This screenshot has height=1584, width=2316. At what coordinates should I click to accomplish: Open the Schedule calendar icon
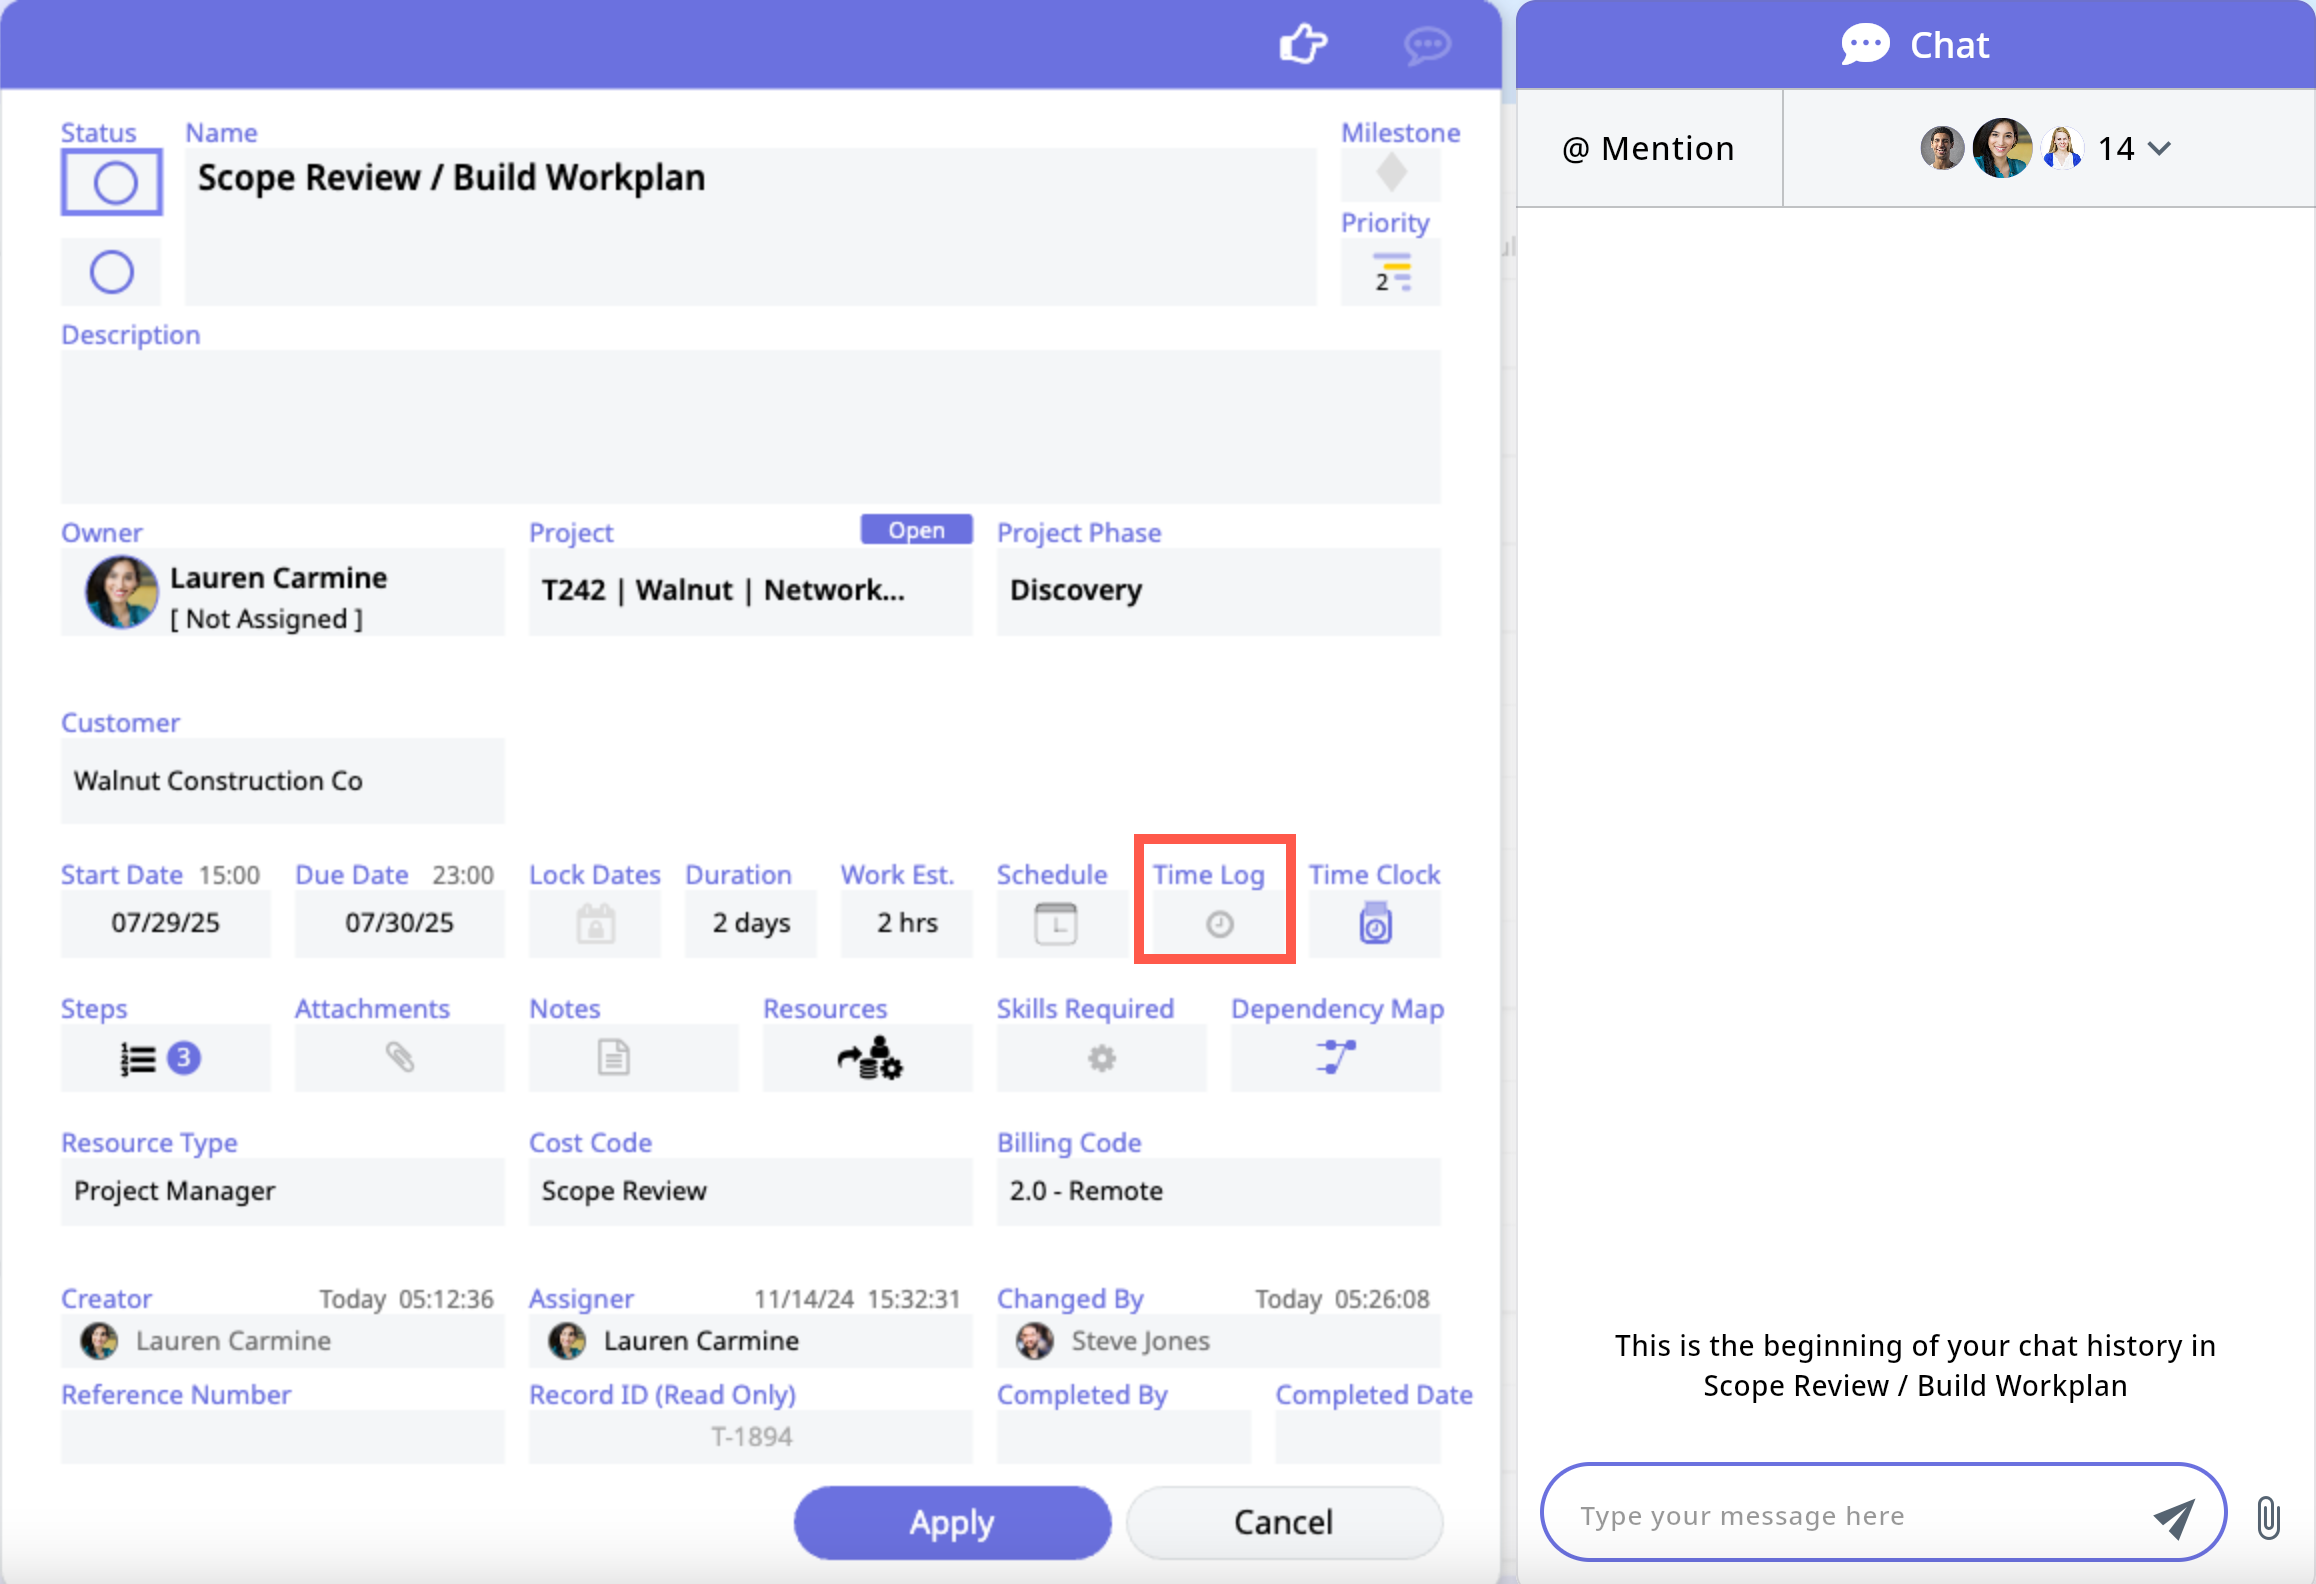1055,924
